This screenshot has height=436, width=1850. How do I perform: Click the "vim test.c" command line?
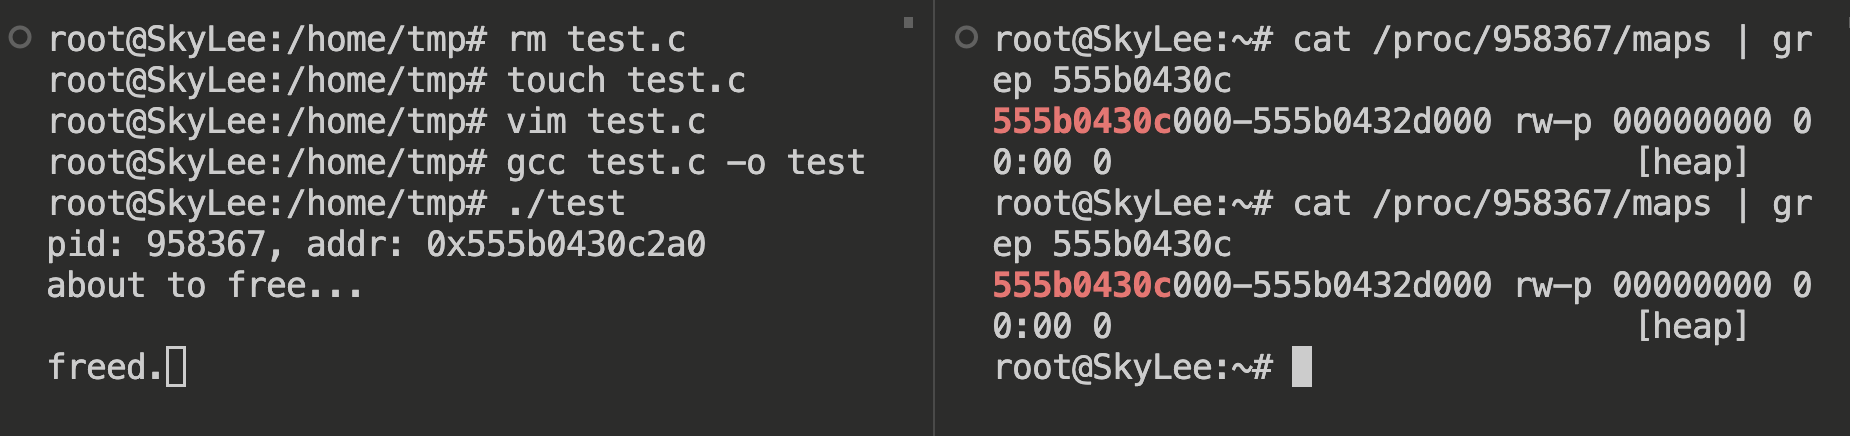coord(606,122)
